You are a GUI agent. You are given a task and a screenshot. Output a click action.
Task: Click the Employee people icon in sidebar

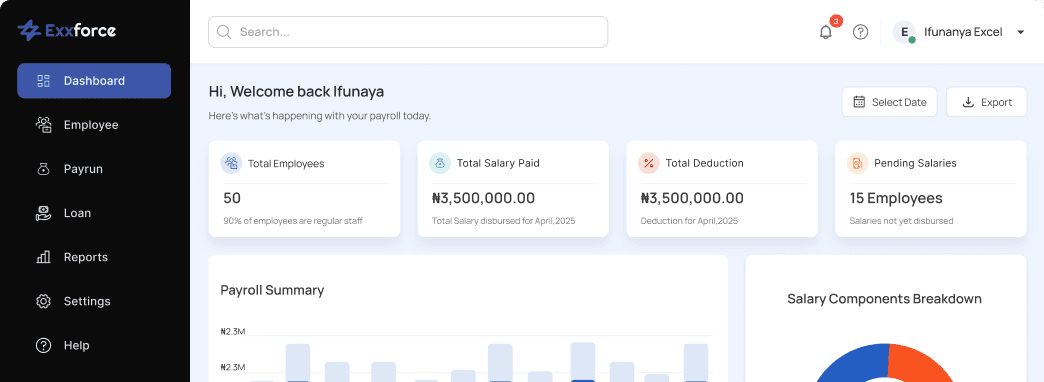[x=43, y=125]
